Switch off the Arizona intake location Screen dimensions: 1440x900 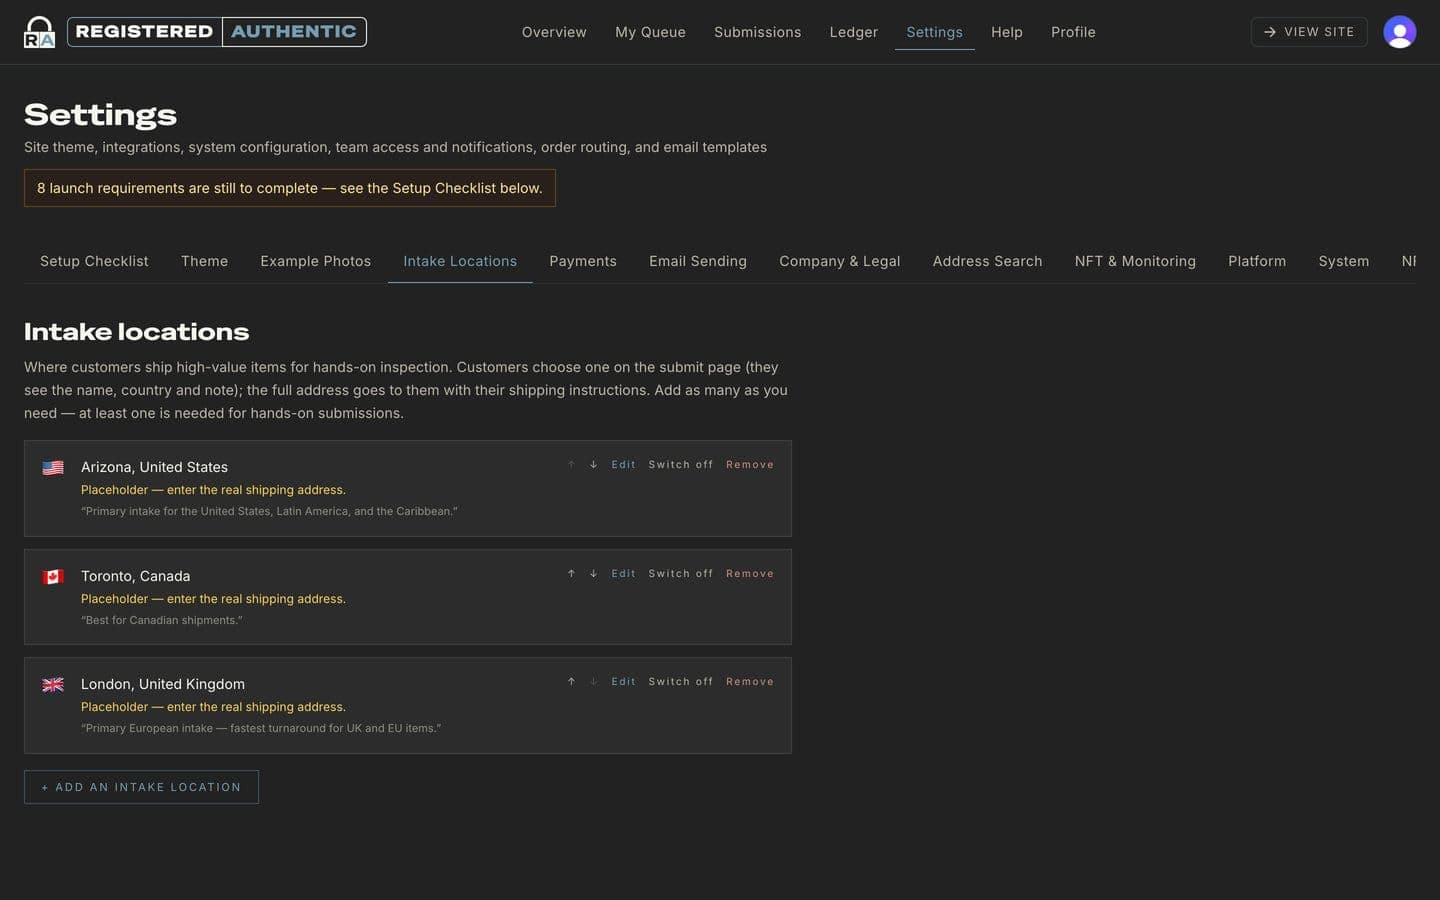[x=681, y=465]
